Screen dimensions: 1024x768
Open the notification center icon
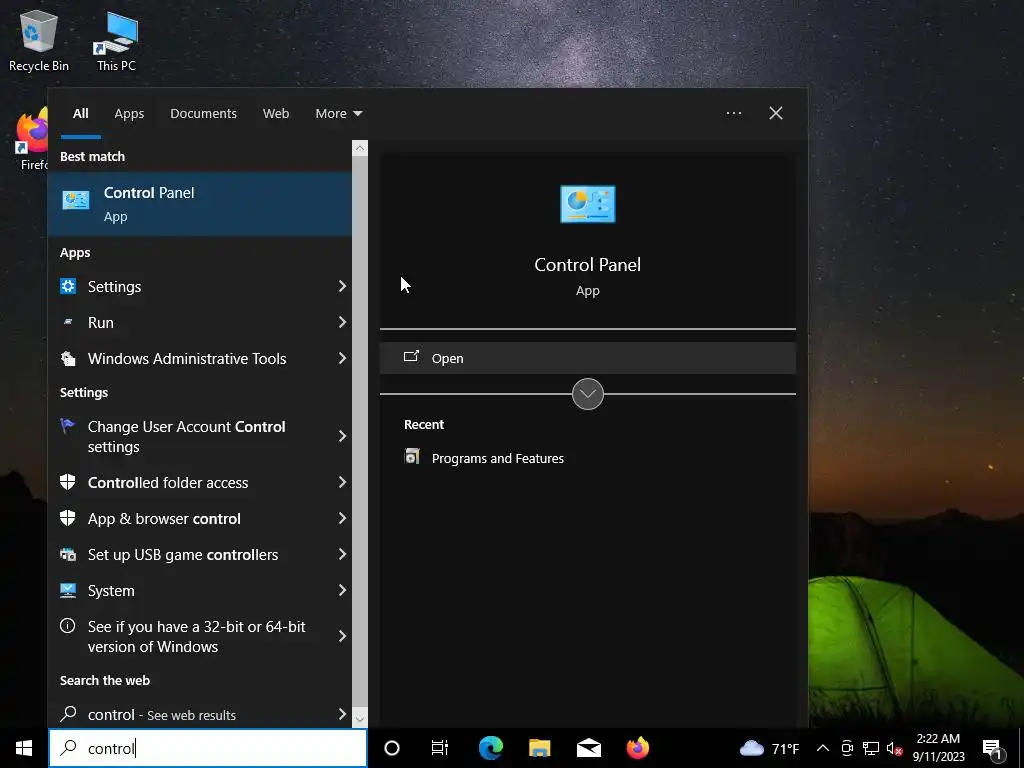point(993,750)
